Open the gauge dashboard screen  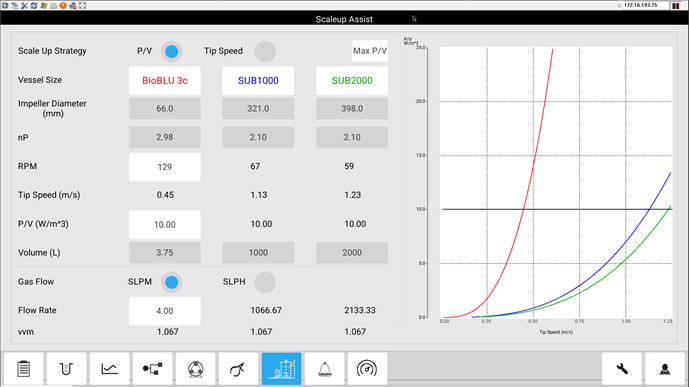tap(367, 369)
